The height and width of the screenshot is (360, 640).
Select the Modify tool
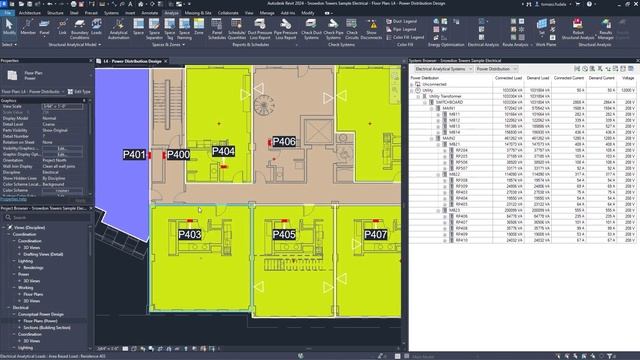point(9,28)
